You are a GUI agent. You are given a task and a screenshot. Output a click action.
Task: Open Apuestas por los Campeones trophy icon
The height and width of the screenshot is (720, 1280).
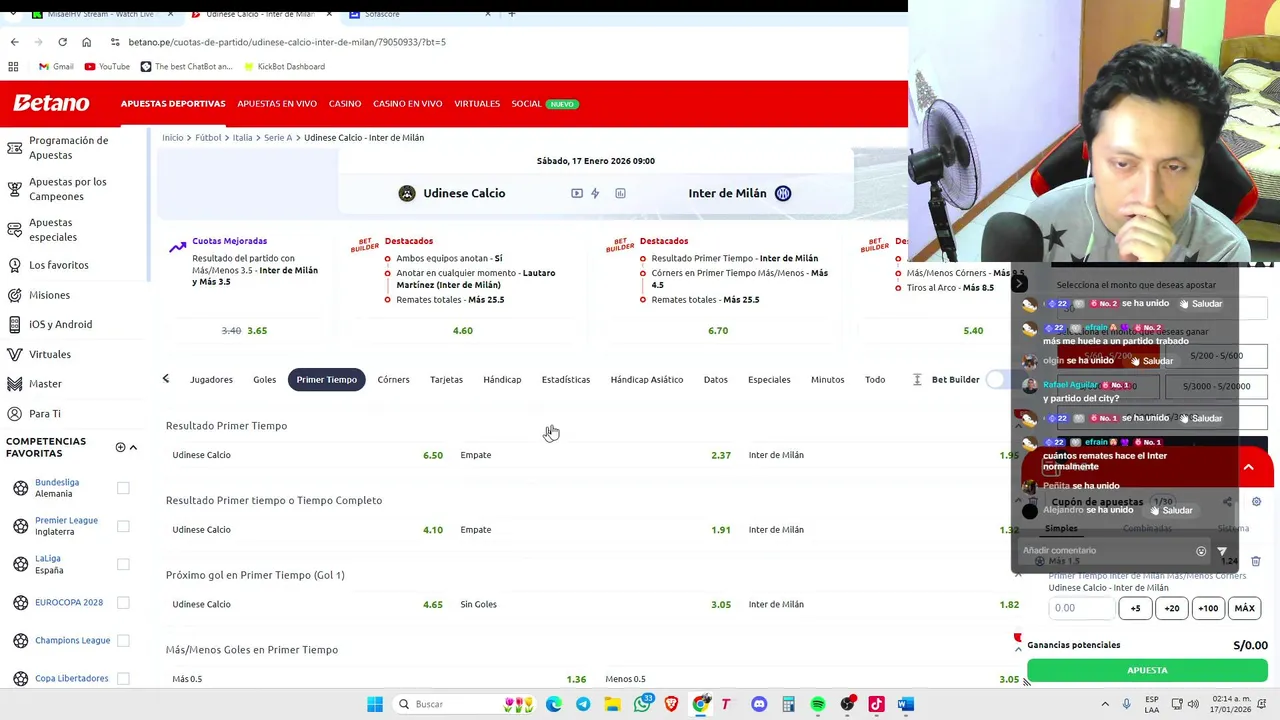pos(15,189)
